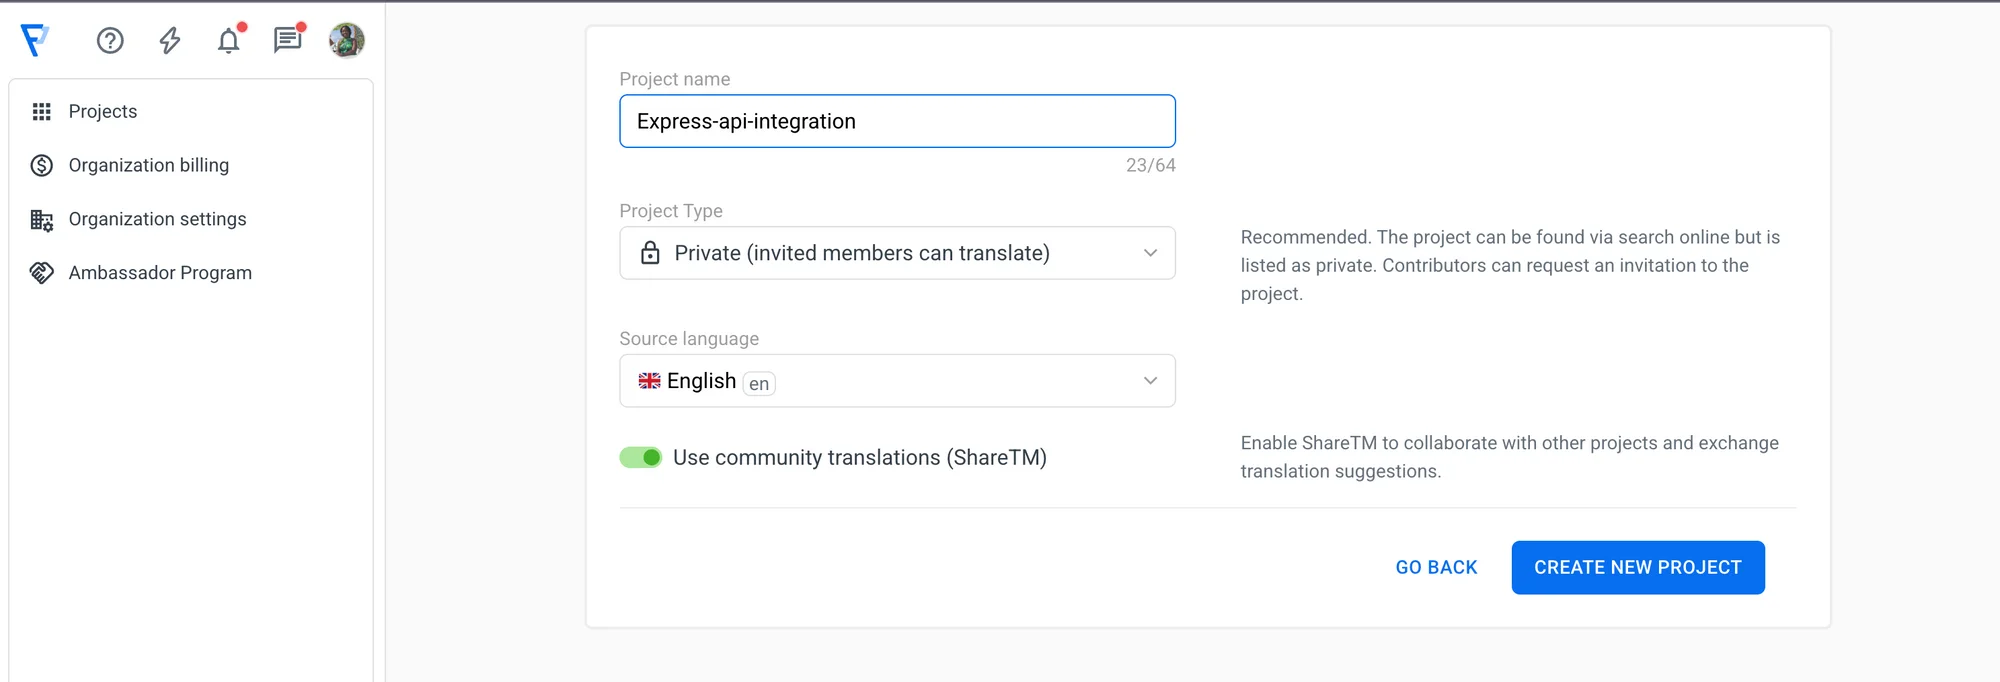Click the Organization settings building icon
The image size is (2000, 682).
(41, 219)
